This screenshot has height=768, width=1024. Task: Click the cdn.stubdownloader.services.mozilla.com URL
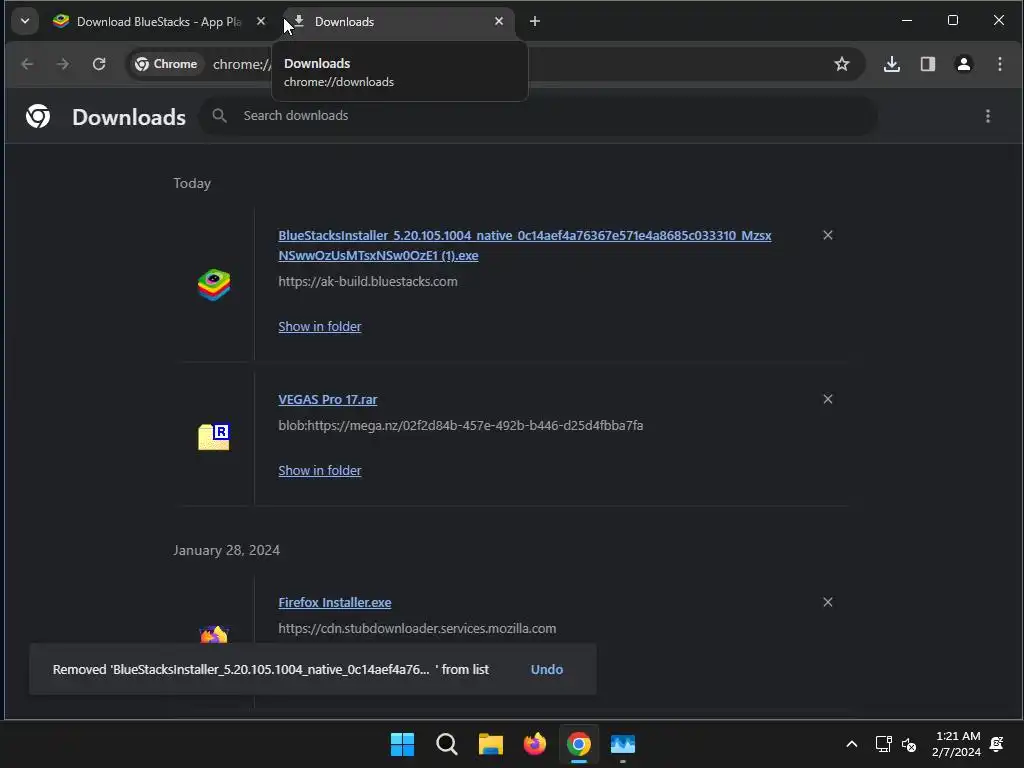click(417, 629)
